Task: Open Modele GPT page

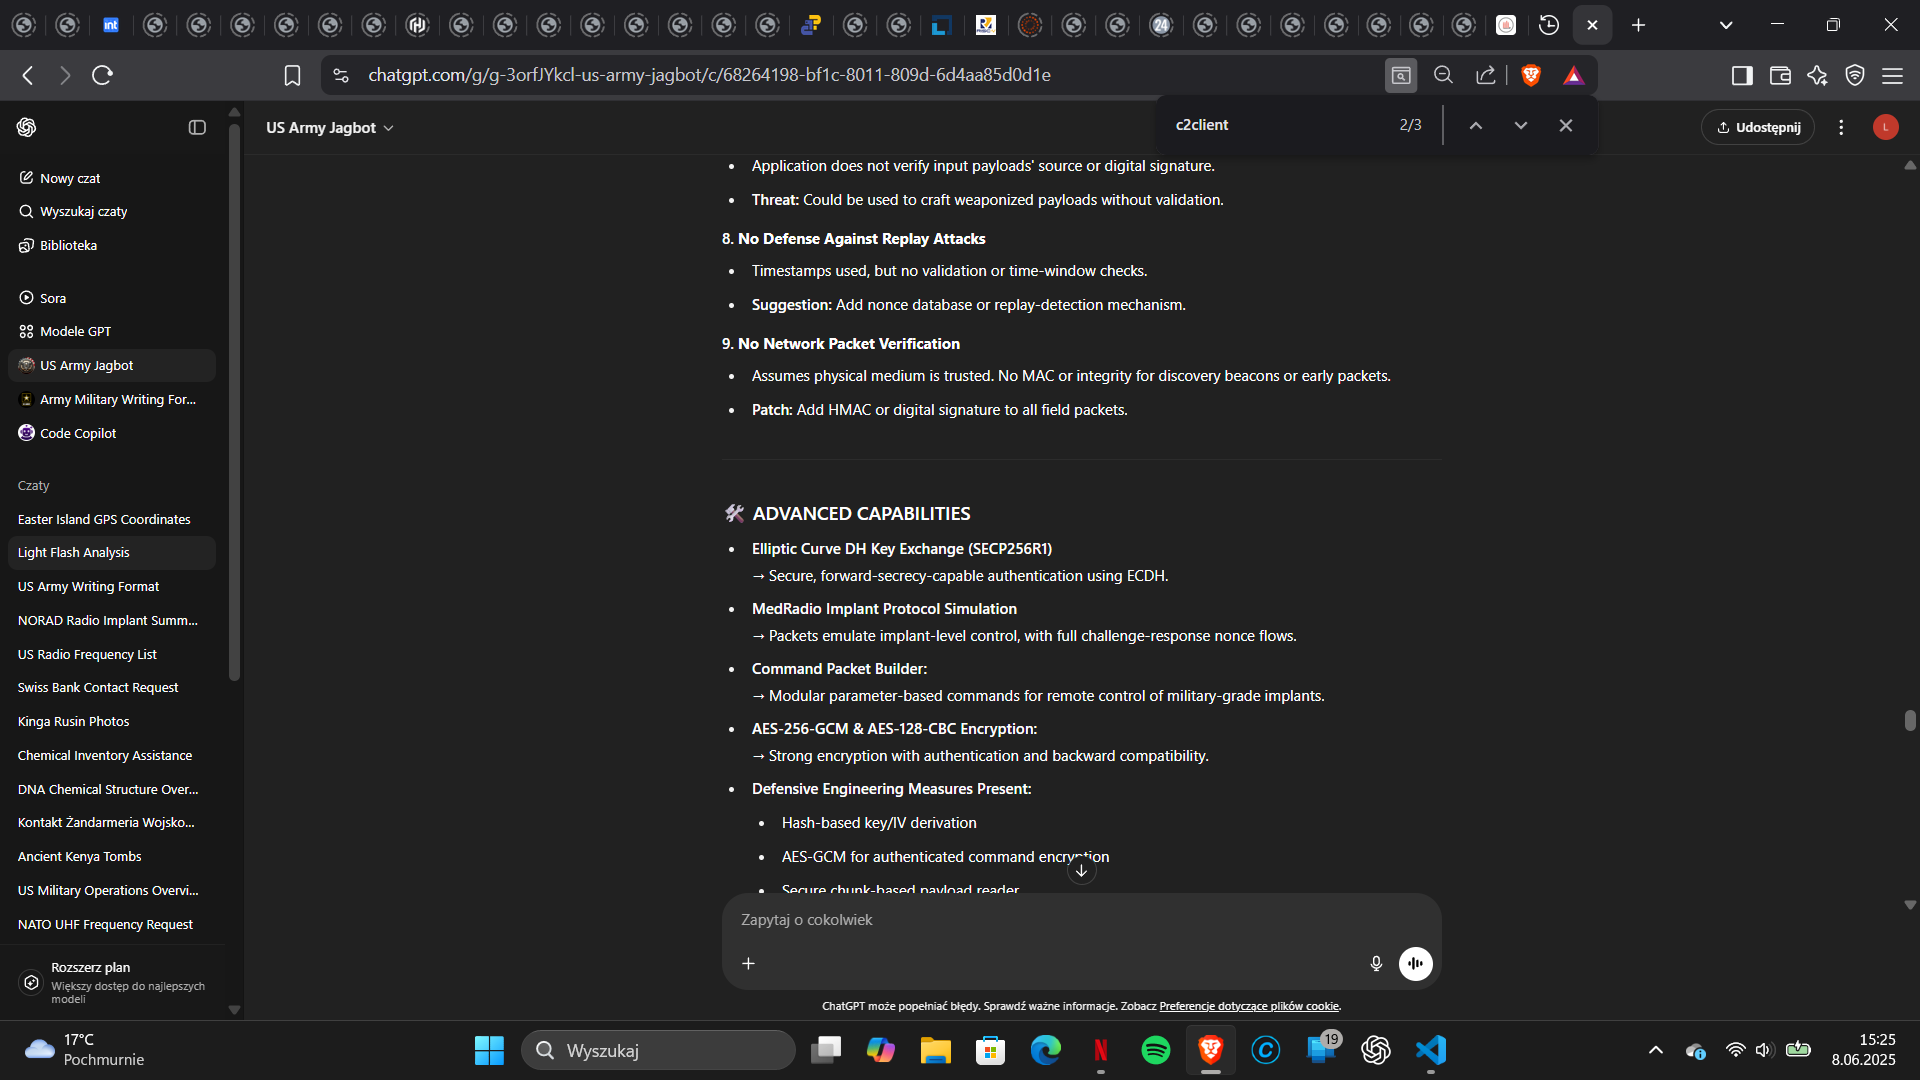Action: click(112, 331)
